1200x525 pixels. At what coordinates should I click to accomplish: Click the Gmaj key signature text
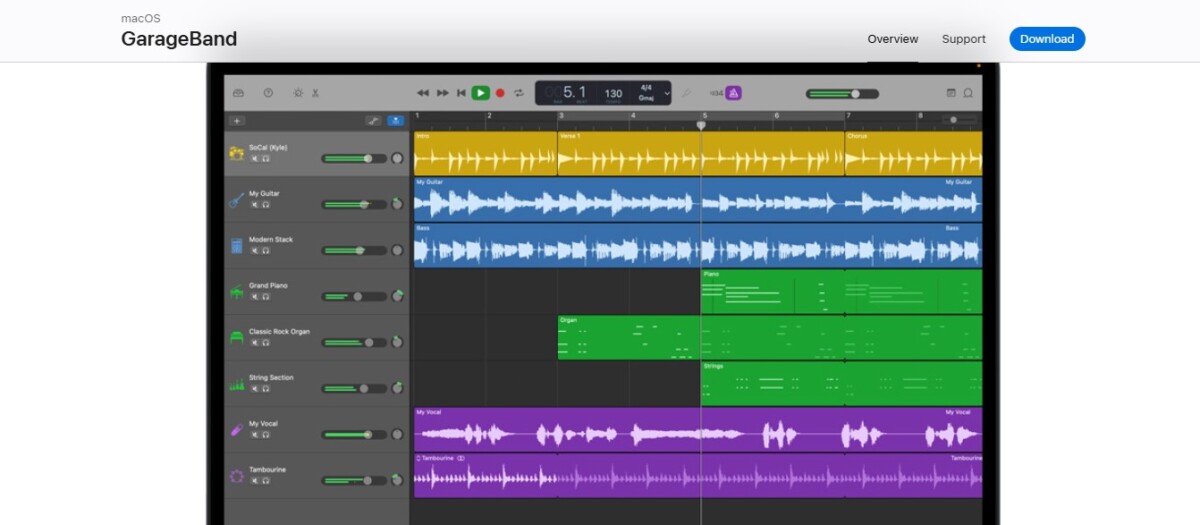point(646,97)
